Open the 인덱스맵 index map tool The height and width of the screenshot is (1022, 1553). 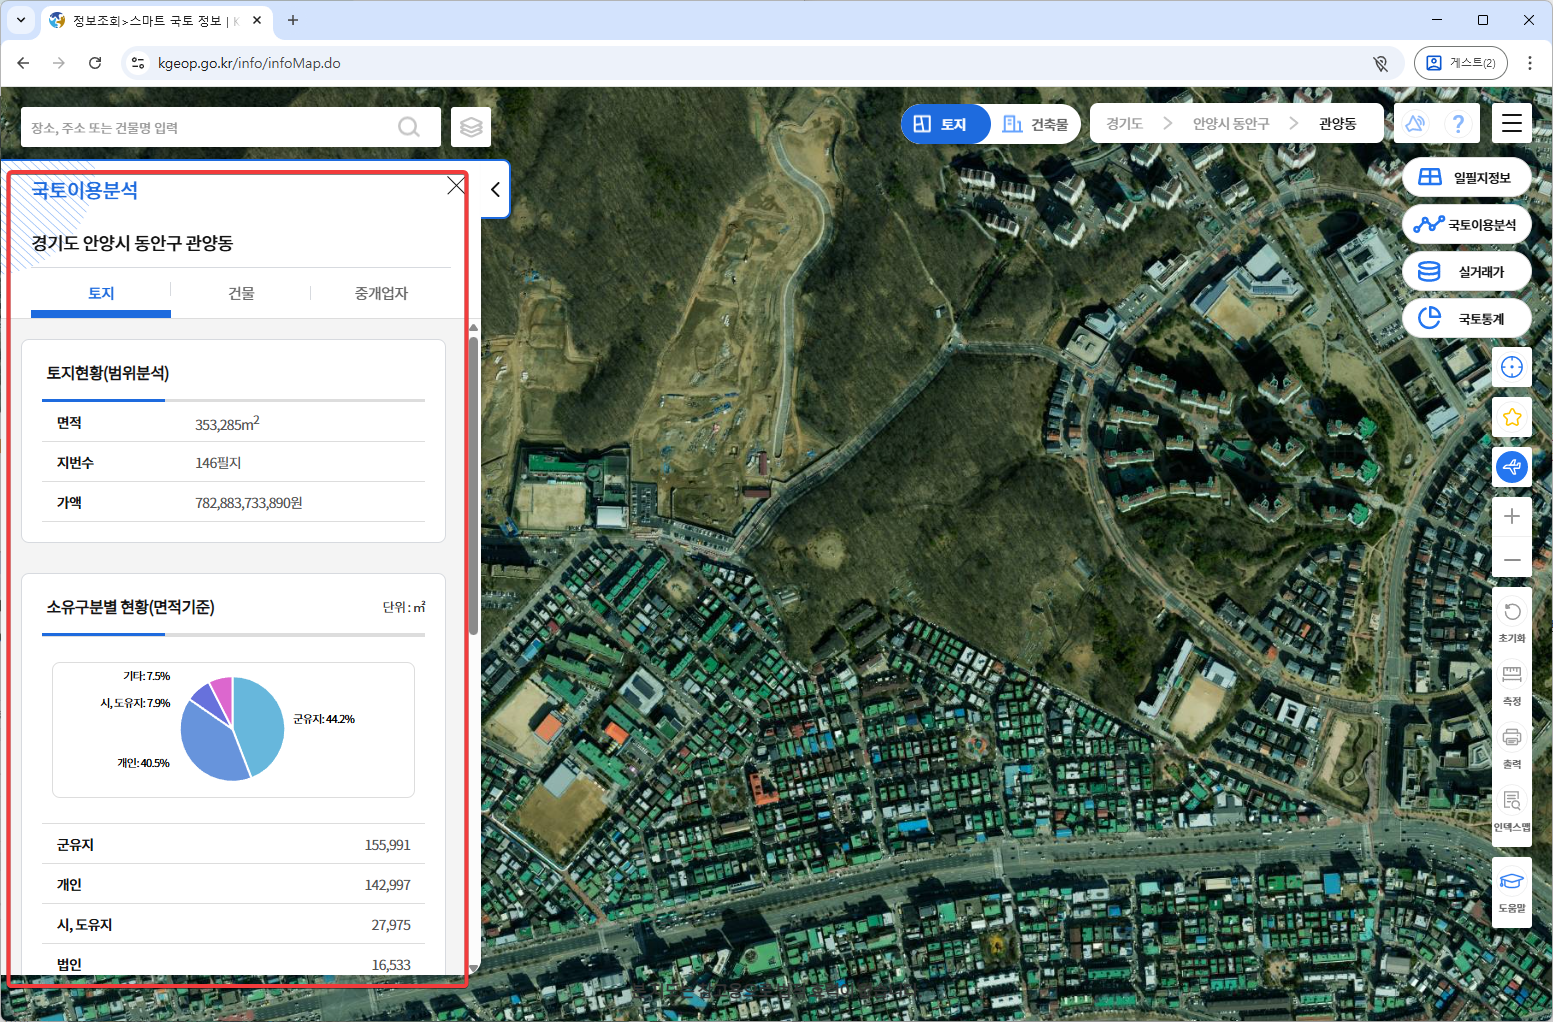1511,810
